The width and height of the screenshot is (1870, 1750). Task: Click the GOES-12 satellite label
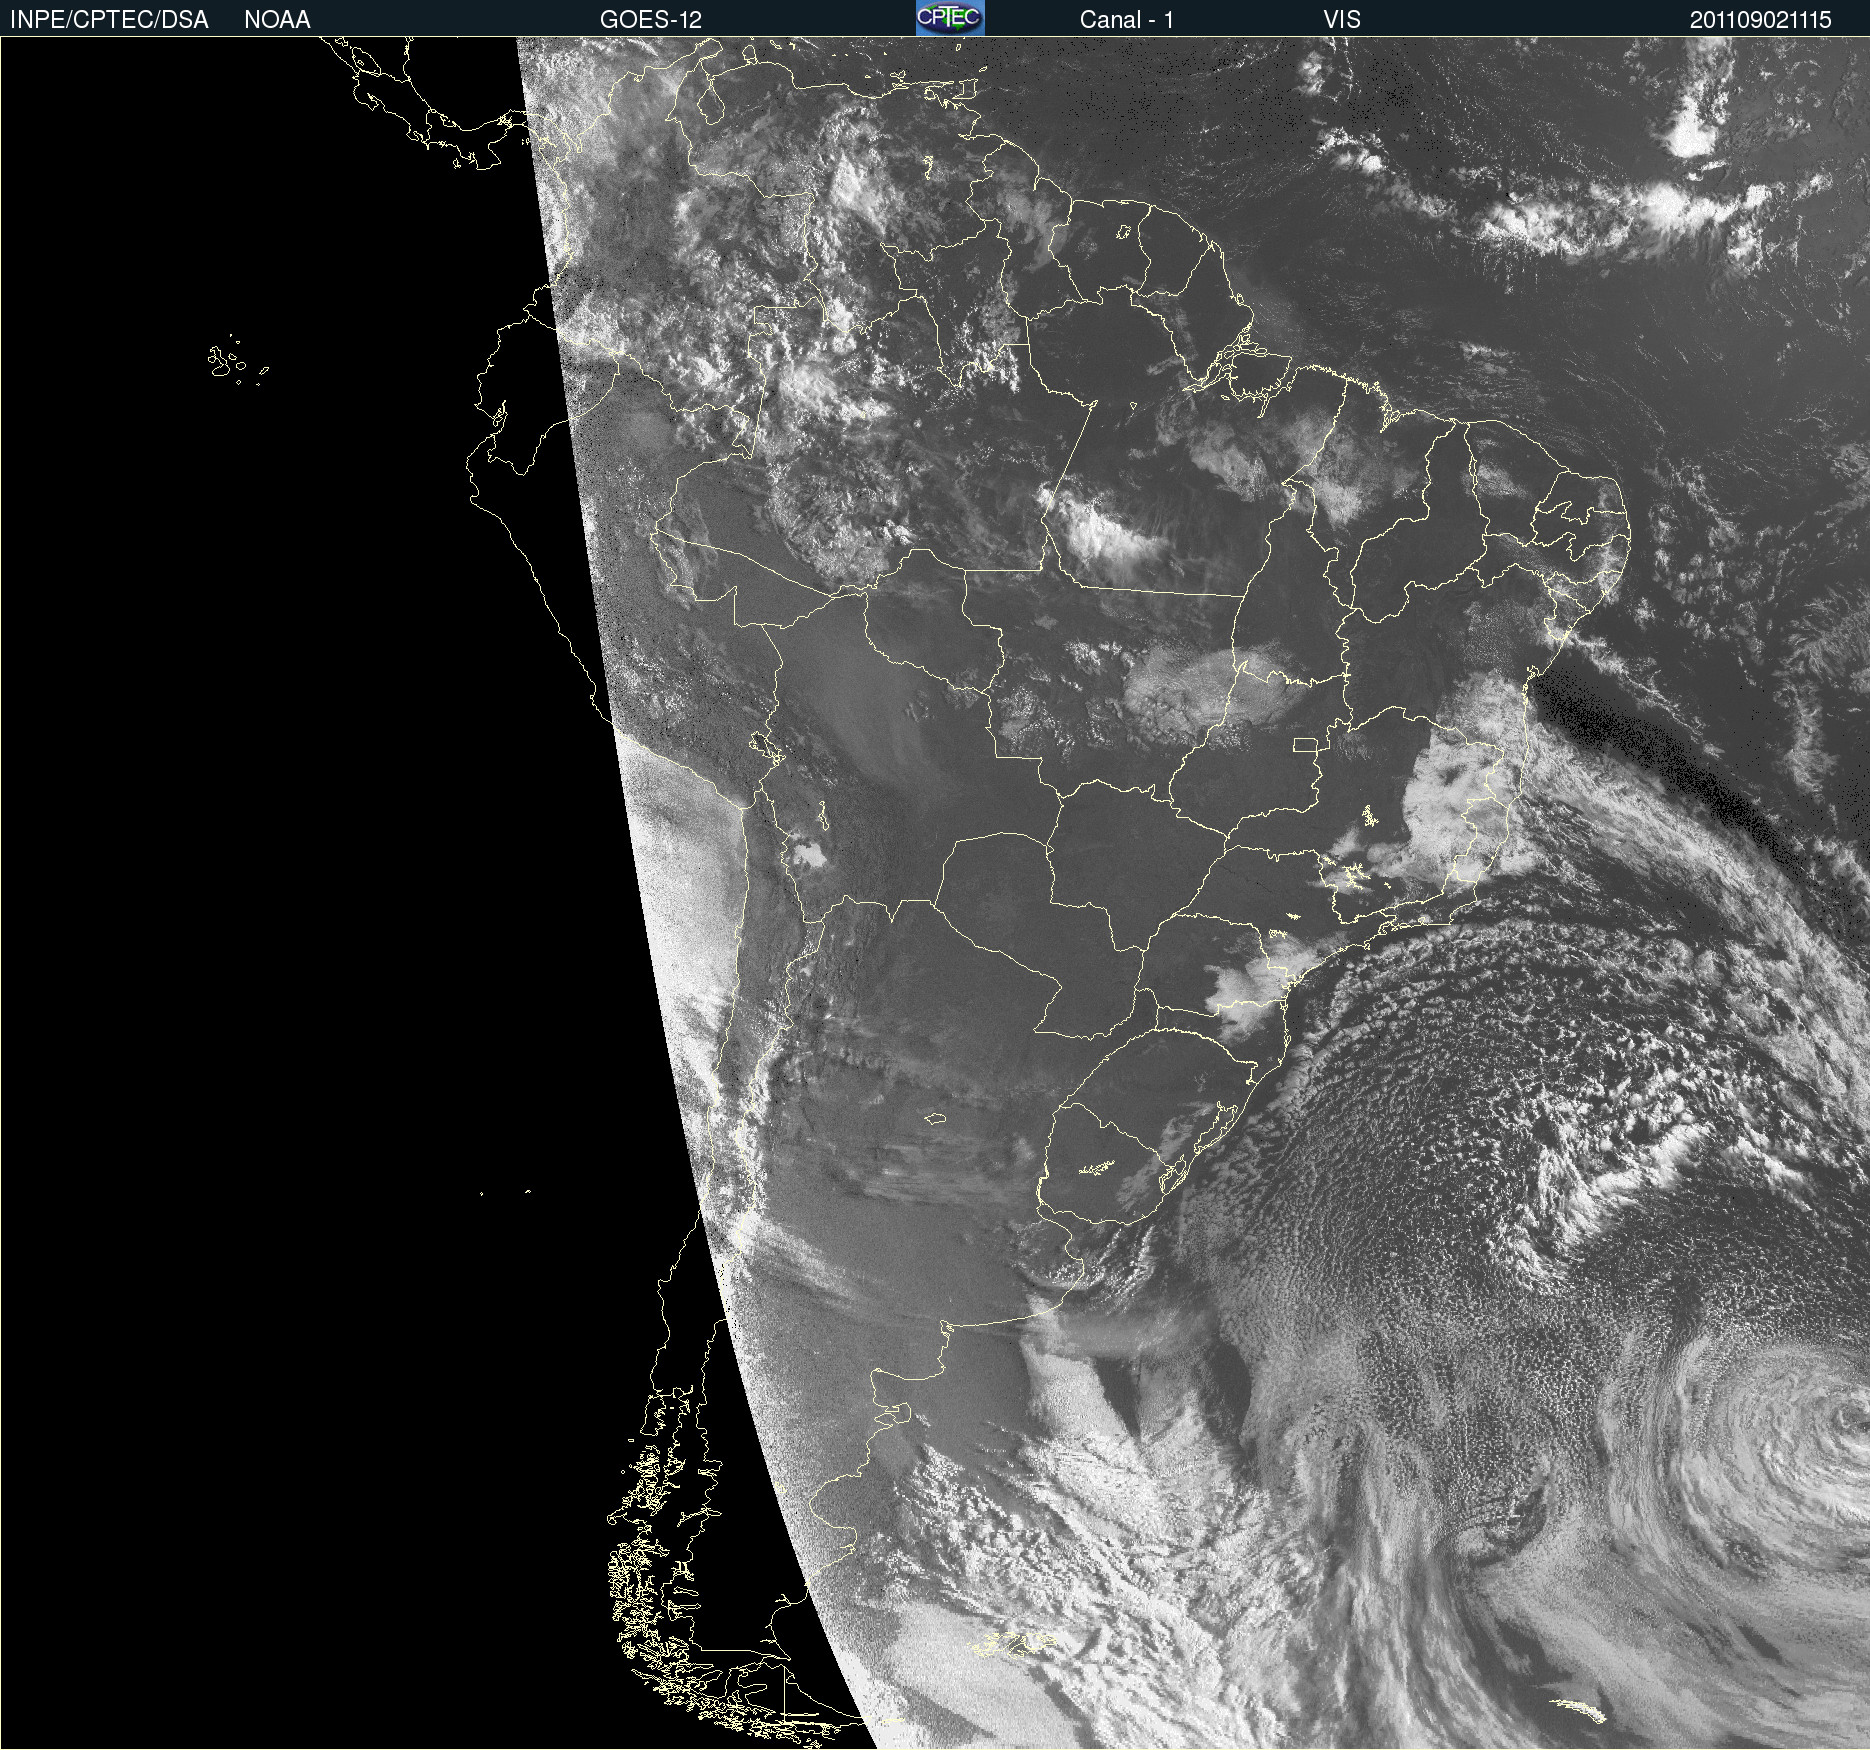(x=651, y=19)
